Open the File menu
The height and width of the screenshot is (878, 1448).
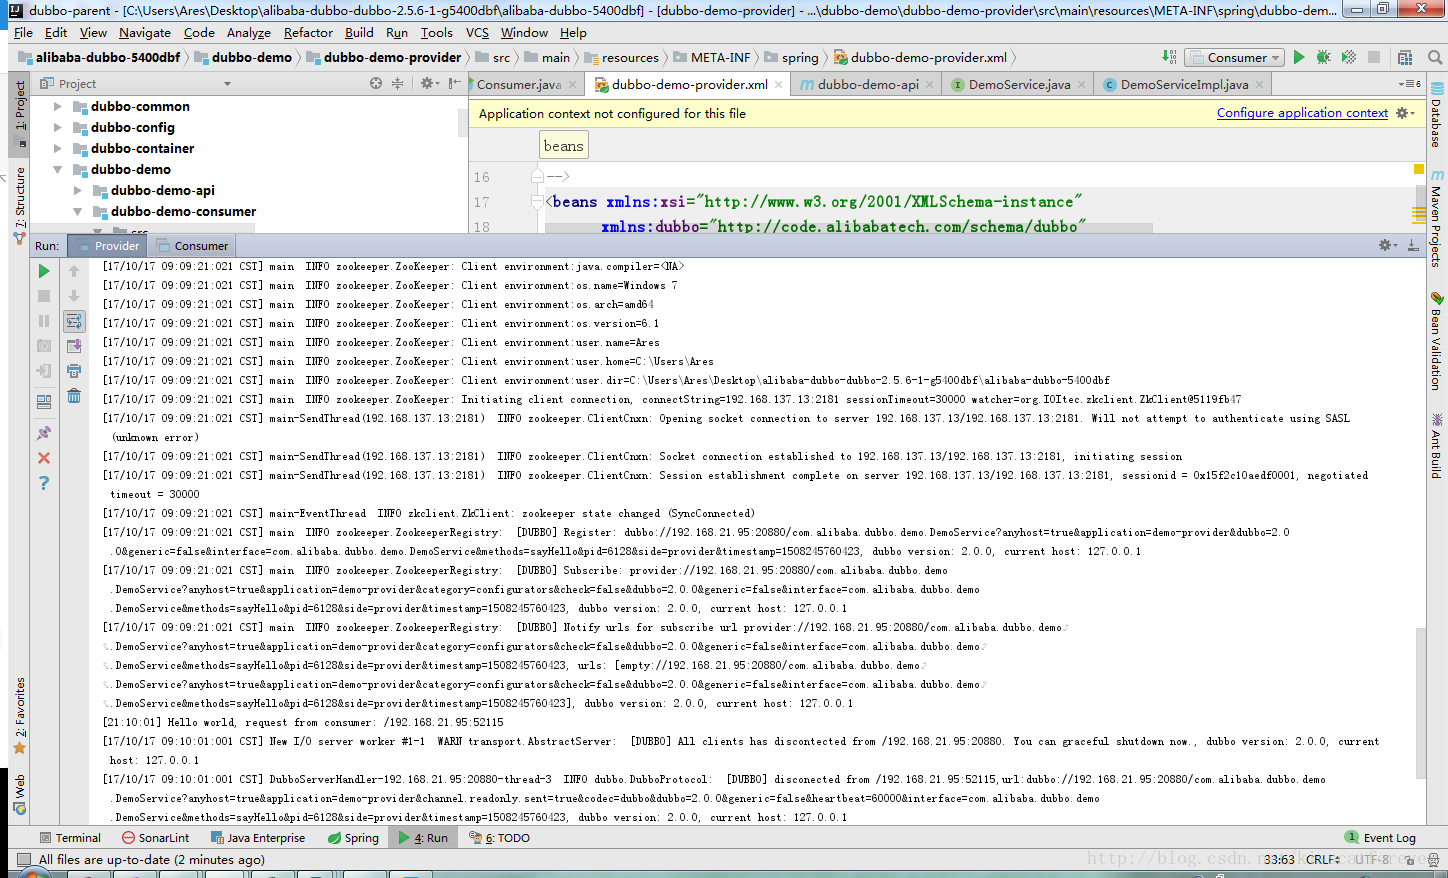pos(23,32)
